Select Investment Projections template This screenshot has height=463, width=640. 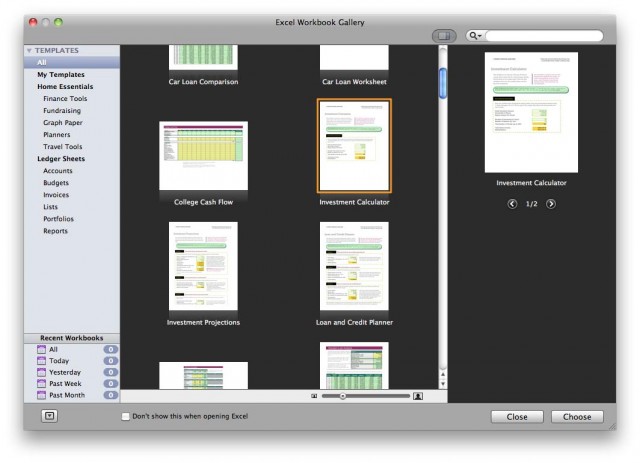pyautogui.click(x=203, y=266)
